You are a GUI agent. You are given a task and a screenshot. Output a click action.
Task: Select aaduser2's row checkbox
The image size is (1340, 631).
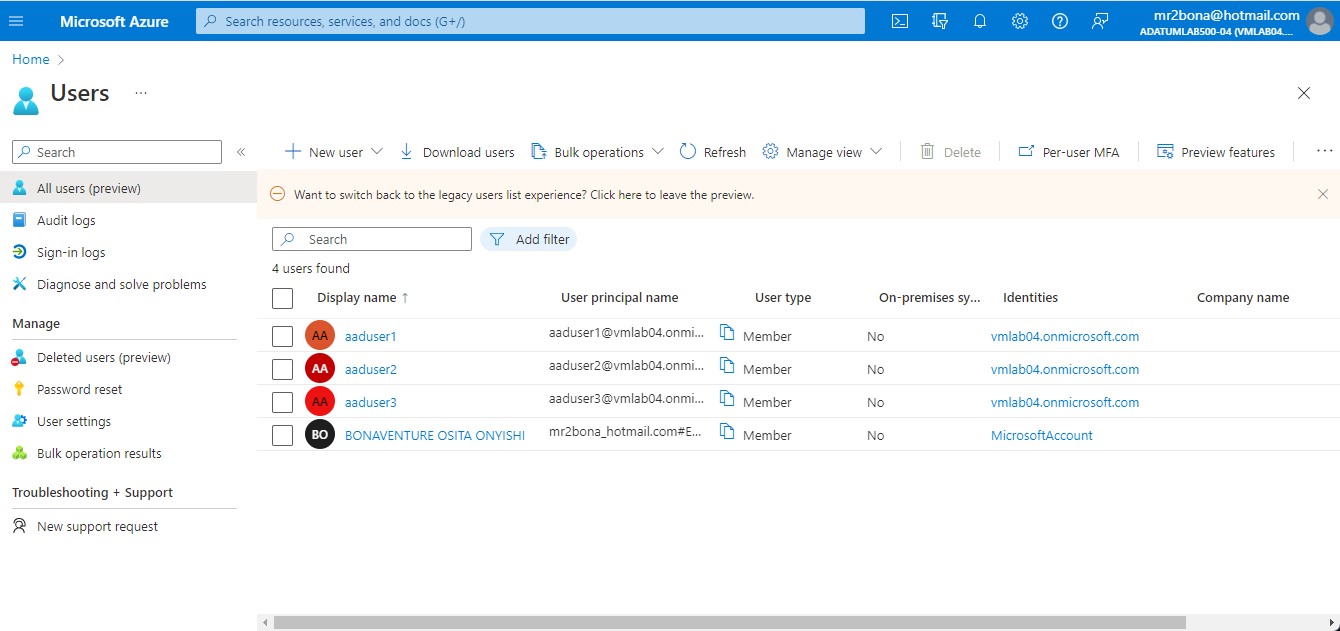[x=282, y=368]
